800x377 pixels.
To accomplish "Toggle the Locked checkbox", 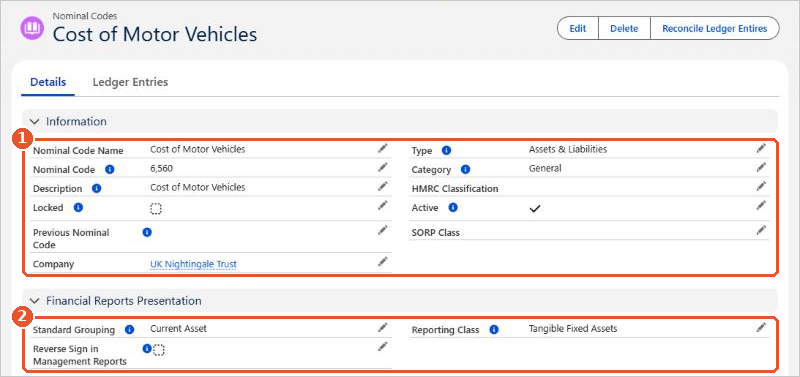I will click(156, 209).
